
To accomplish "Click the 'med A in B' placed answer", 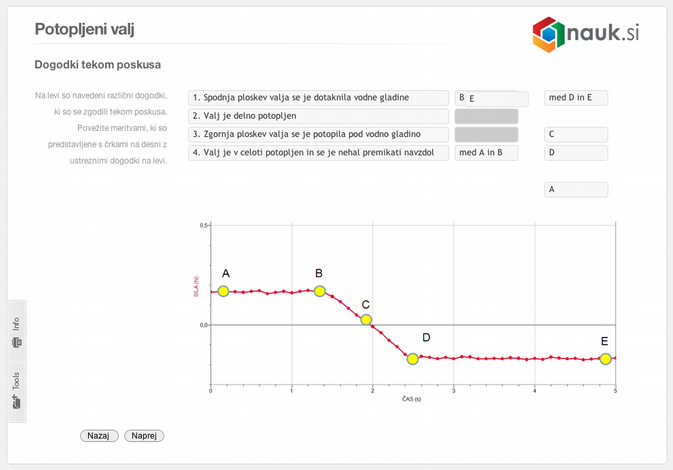I will [487, 153].
